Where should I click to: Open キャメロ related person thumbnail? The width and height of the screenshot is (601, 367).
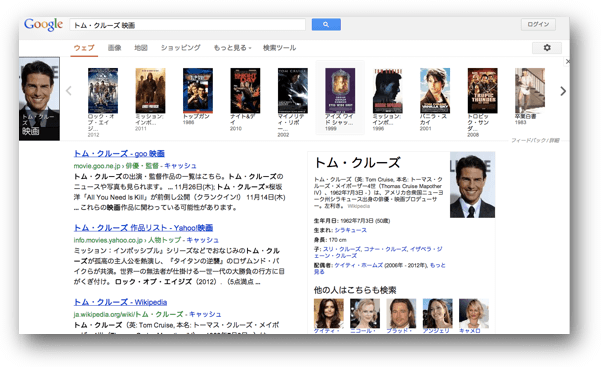tap(474, 314)
